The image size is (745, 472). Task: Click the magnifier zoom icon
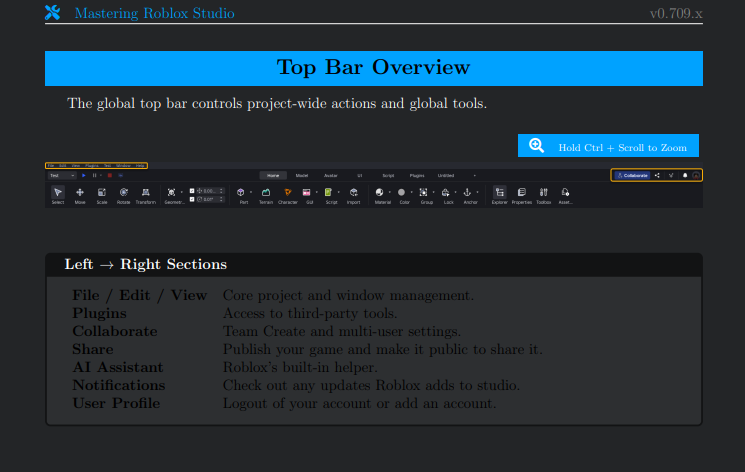(x=537, y=145)
